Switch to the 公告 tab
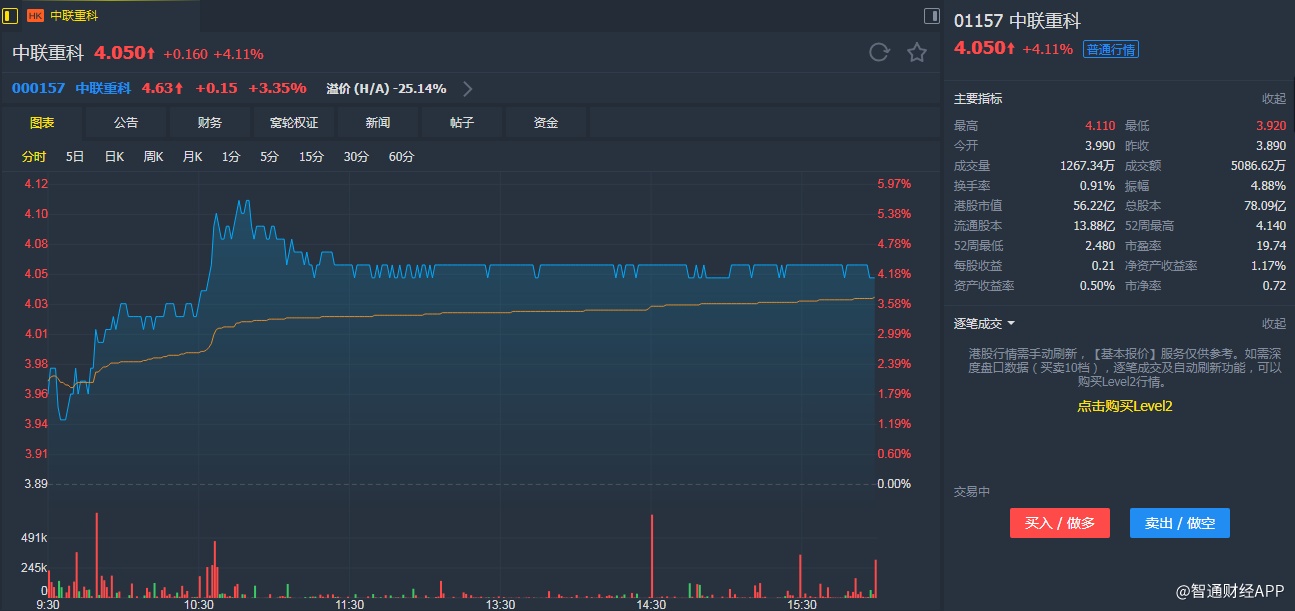Image resolution: width=1295 pixels, height=611 pixels. [126, 123]
